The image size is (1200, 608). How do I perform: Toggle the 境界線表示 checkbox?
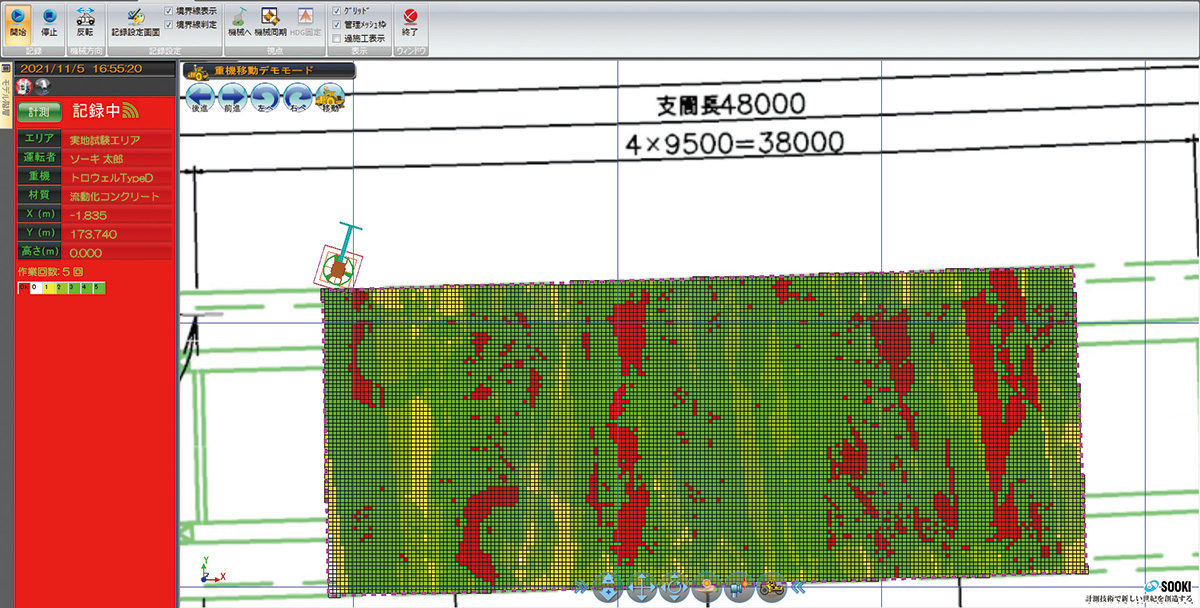click(168, 10)
